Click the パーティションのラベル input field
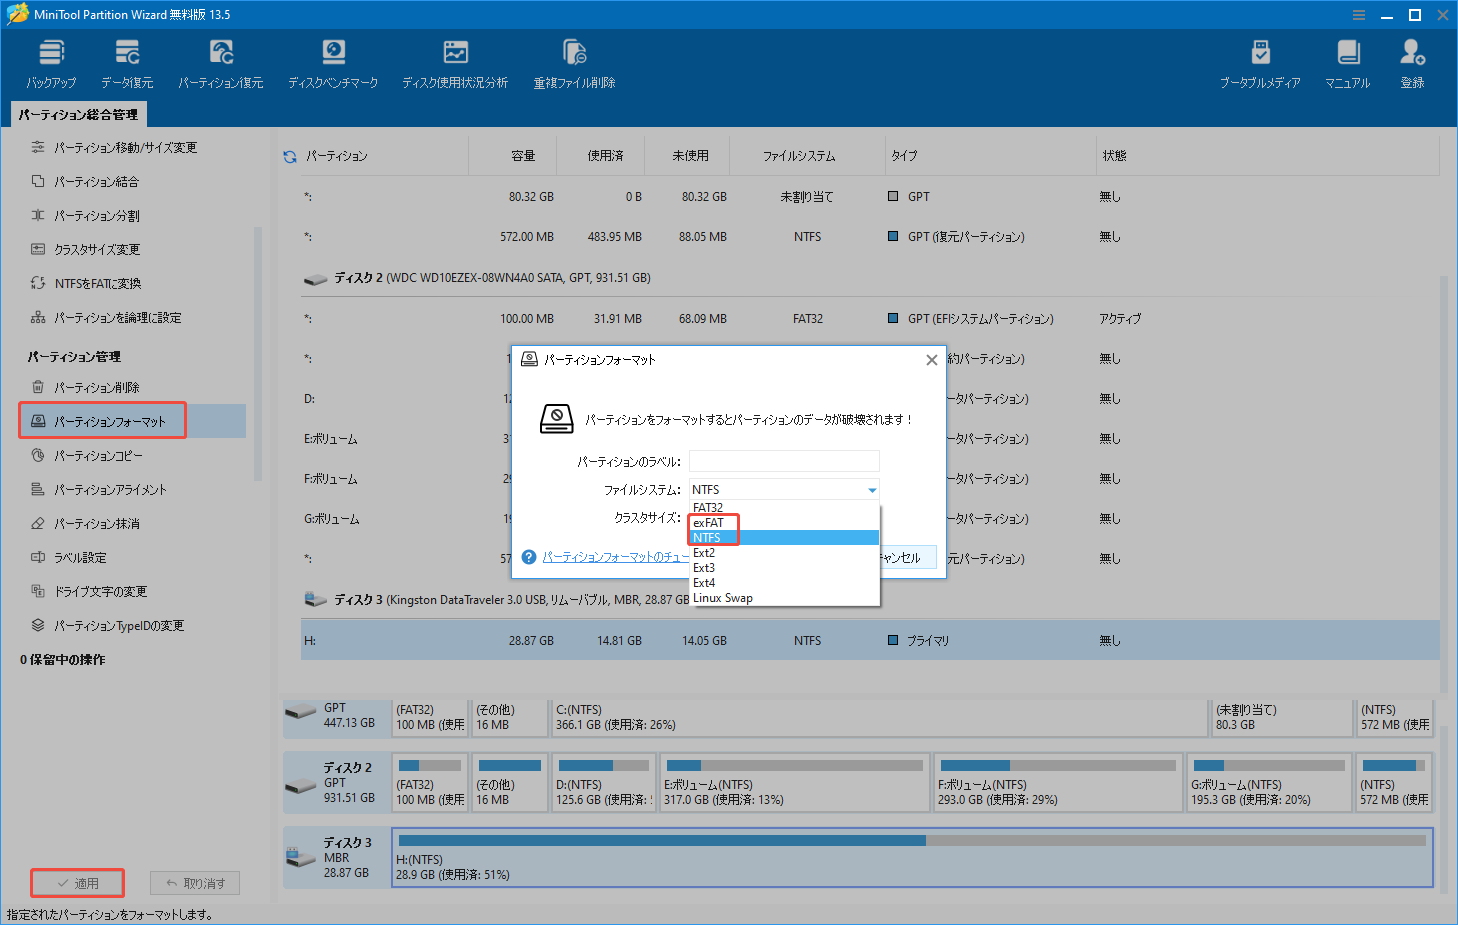 pyautogui.click(x=784, y=461)
